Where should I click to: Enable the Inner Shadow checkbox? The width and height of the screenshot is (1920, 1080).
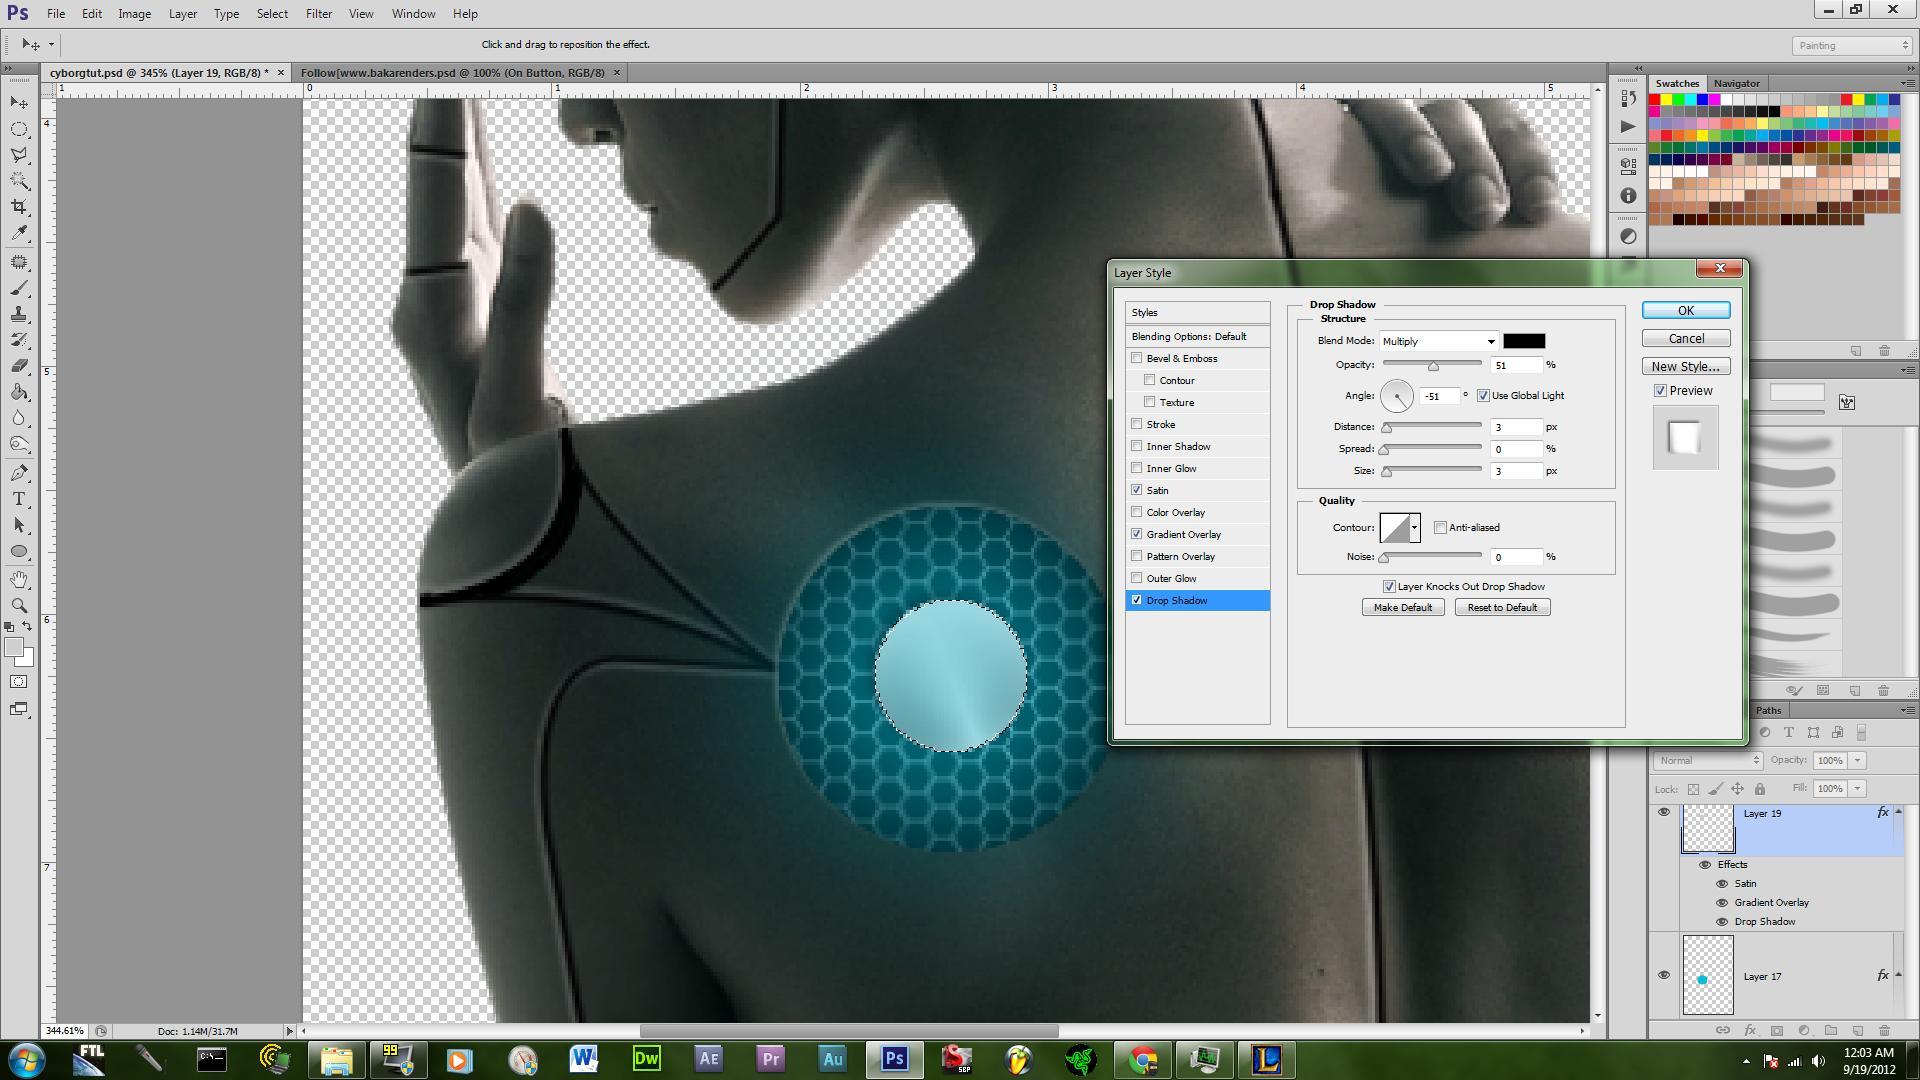point(1136,446)
